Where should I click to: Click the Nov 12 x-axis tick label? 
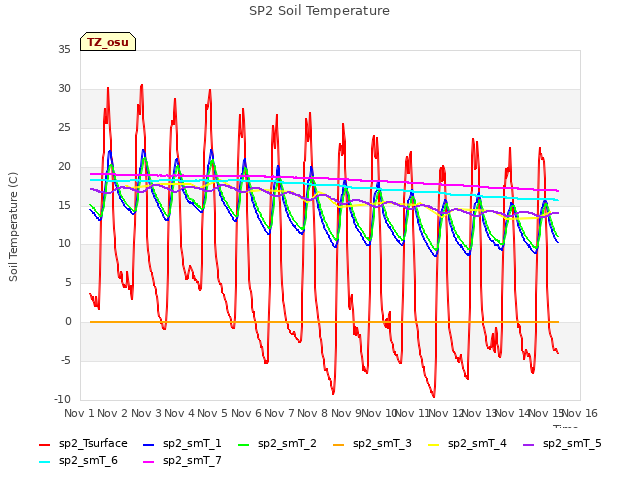pos(446,413)
